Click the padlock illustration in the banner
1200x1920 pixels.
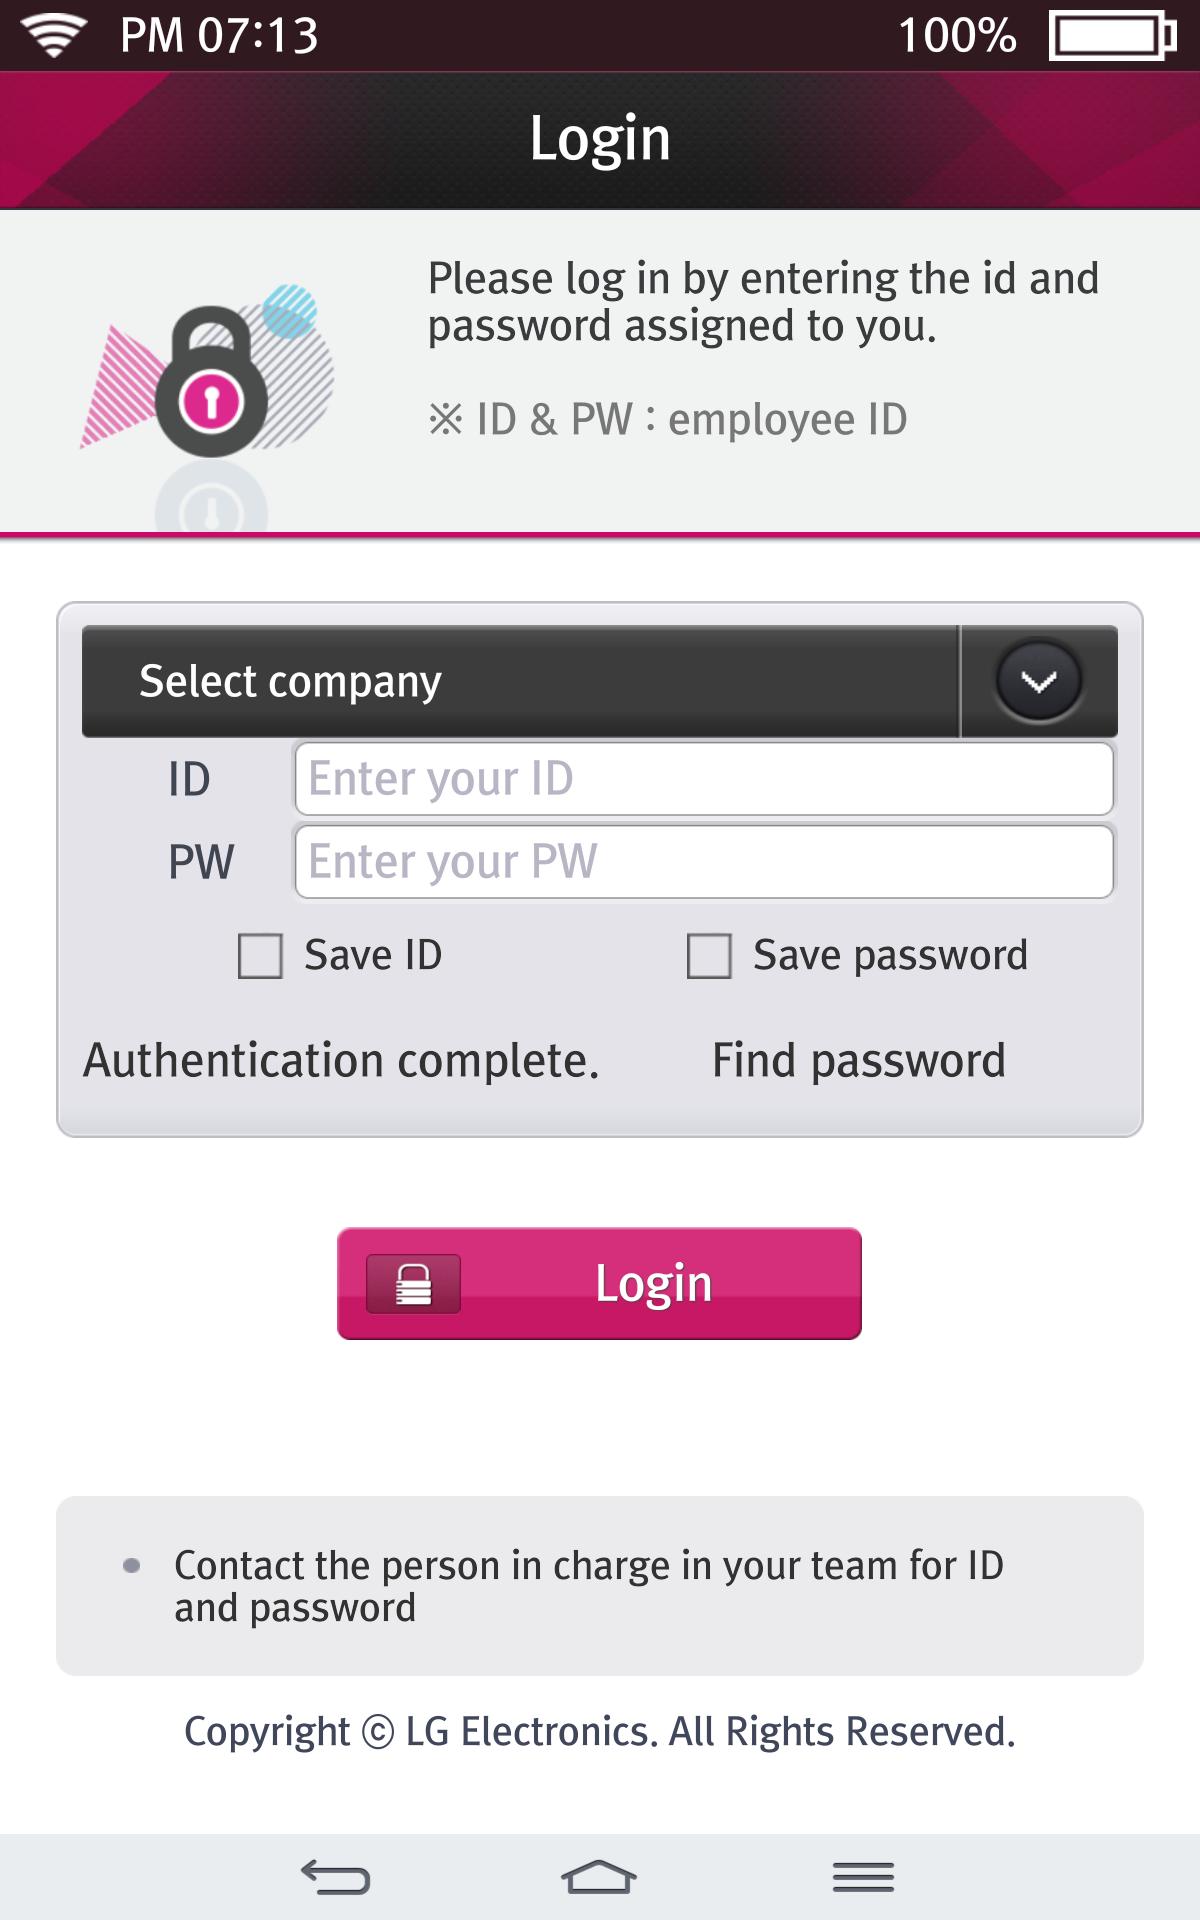pos(211,384)
